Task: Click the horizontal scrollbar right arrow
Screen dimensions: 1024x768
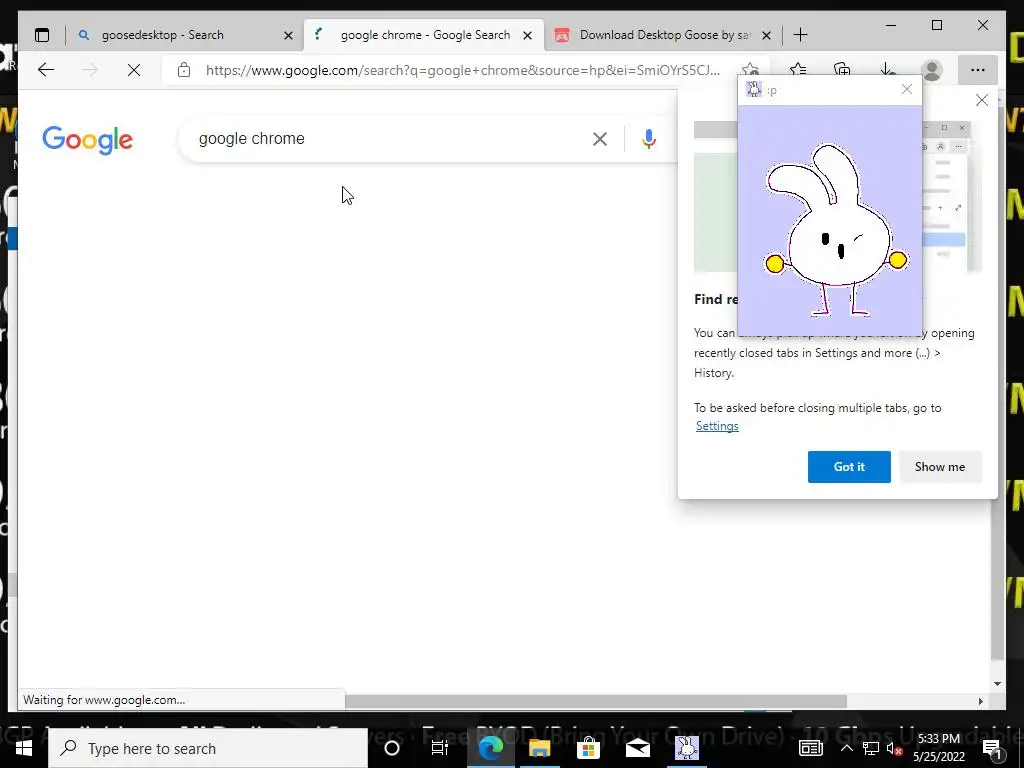Action: (981, 701)
